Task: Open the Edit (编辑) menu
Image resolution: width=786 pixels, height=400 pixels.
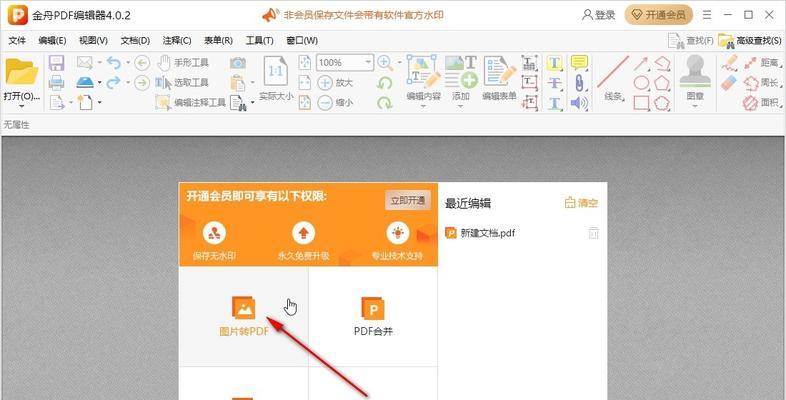Action: click(x=52, y=41)
